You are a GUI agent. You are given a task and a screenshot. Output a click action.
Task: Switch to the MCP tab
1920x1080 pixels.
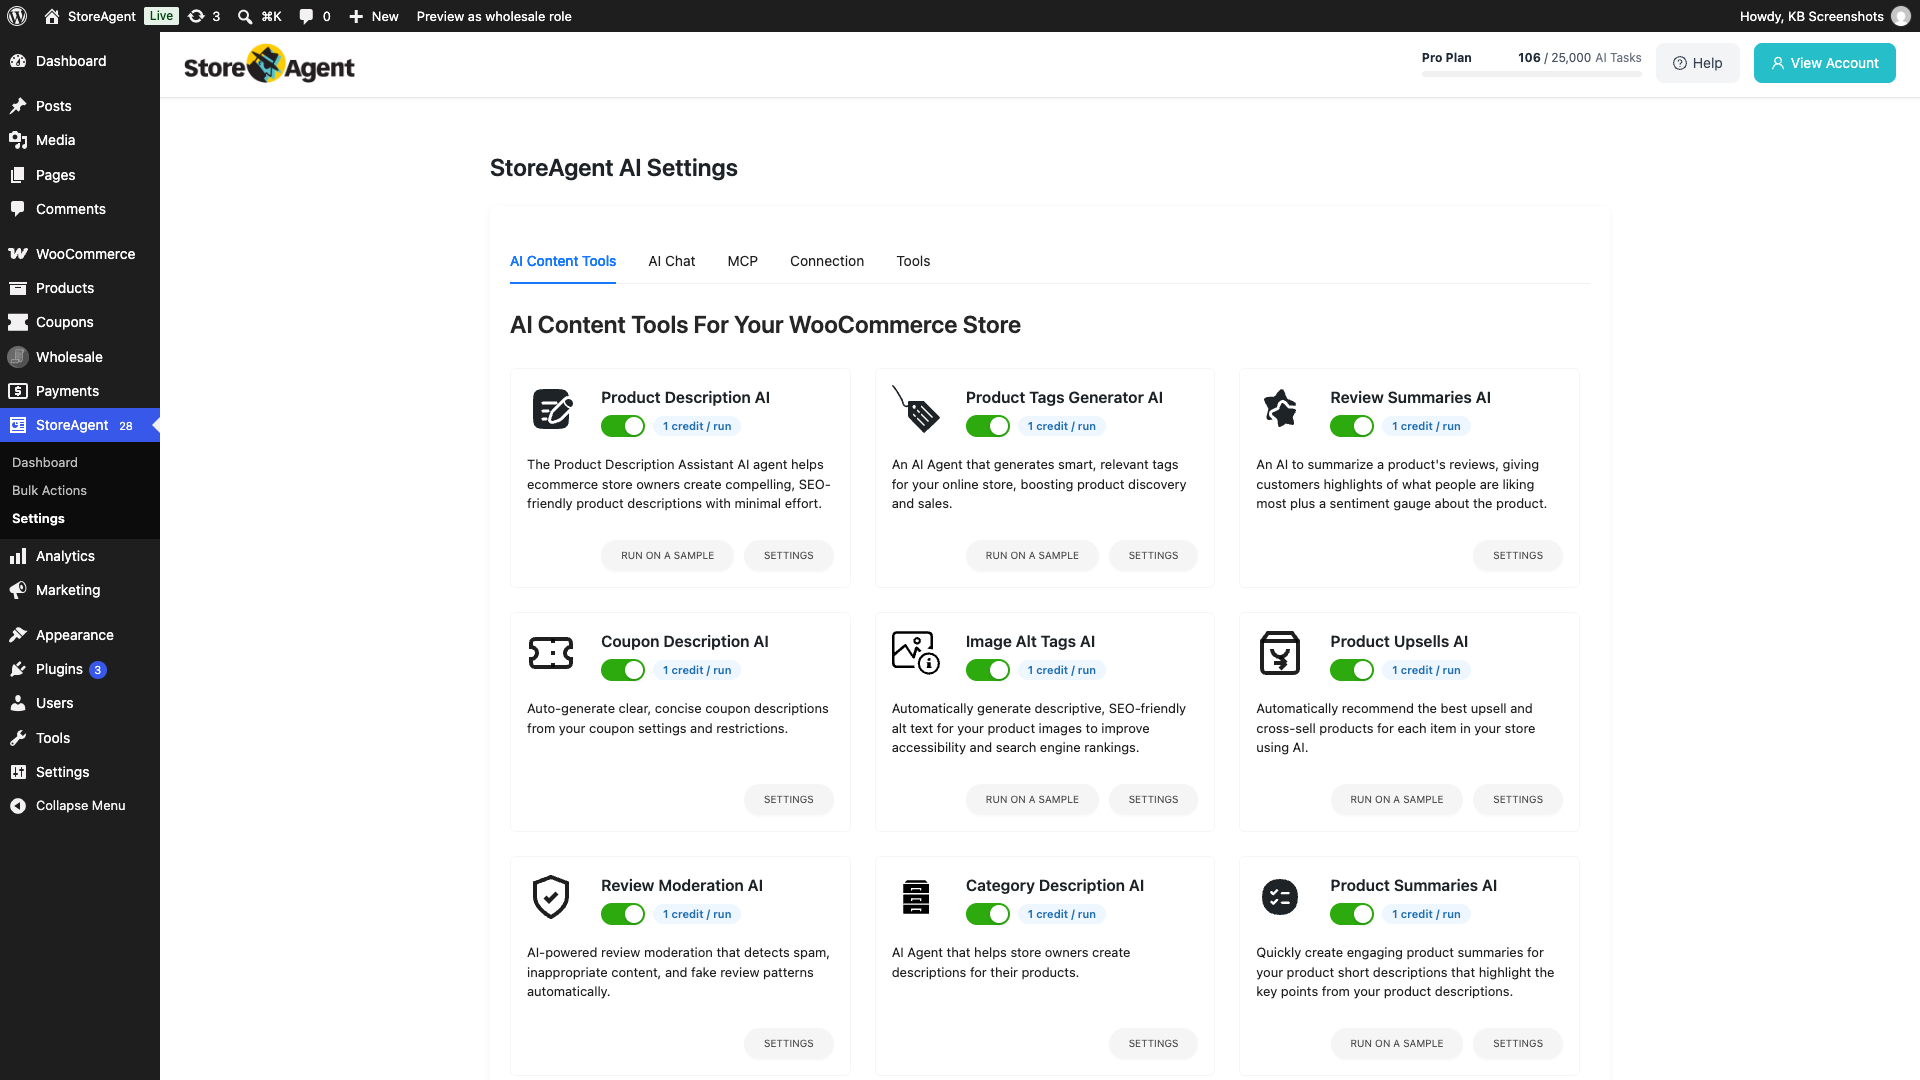tap(742, 261)
